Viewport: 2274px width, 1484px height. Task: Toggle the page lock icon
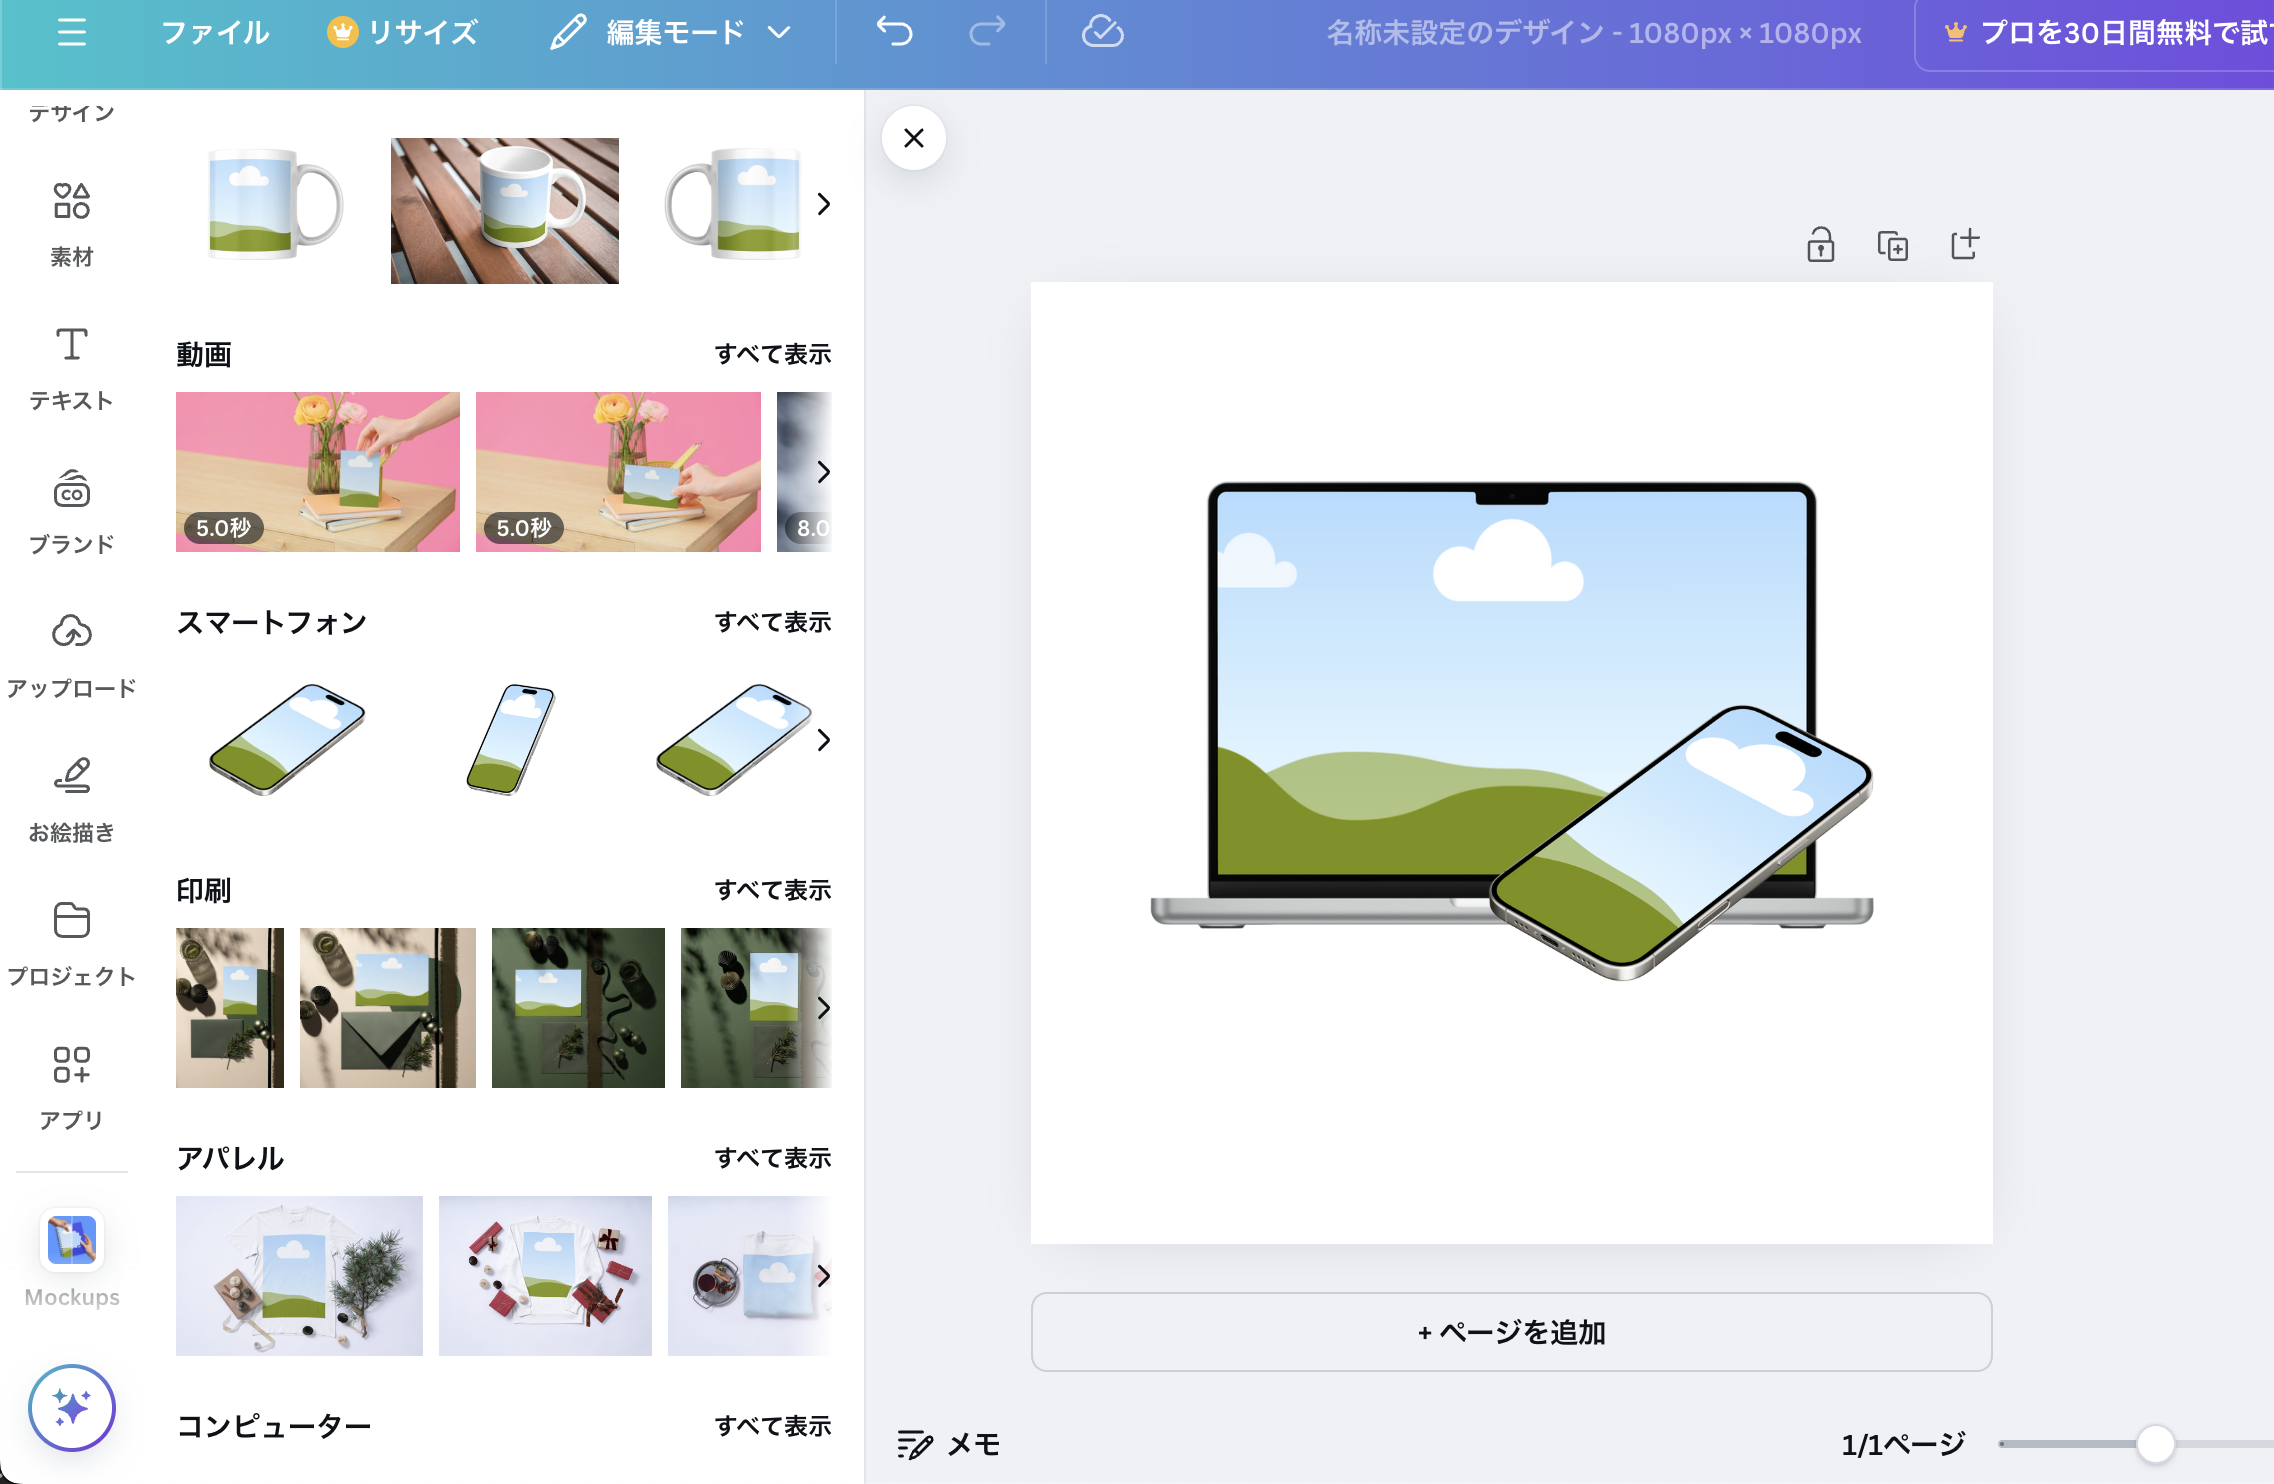1820,245
